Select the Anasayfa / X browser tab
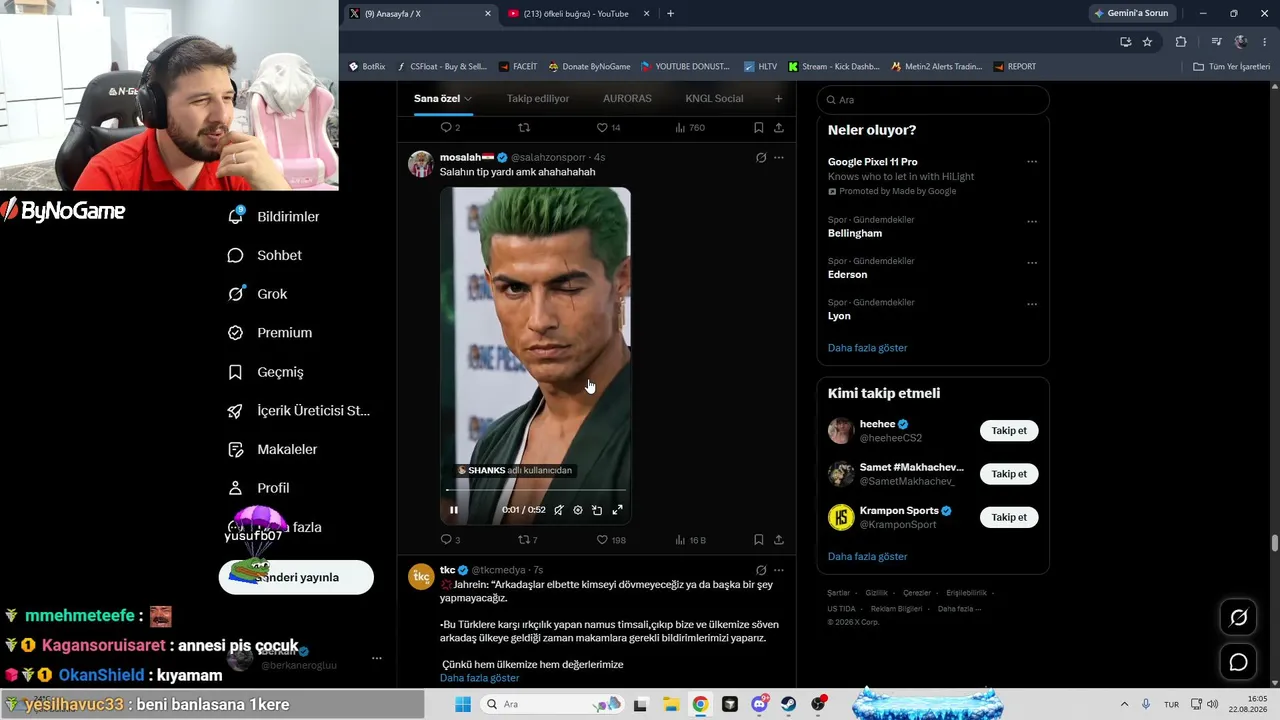Viewport: 1280px width, 720px height. 419,14
